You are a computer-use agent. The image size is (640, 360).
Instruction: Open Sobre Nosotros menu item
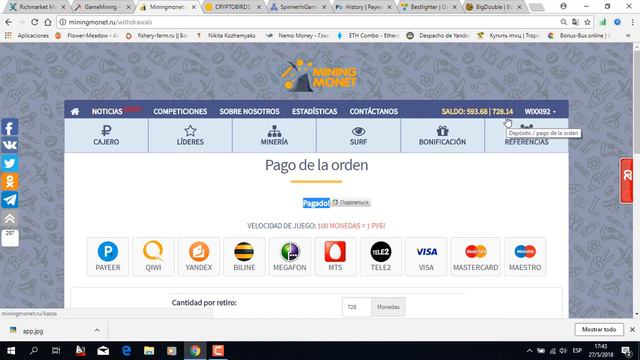(249, 111)
